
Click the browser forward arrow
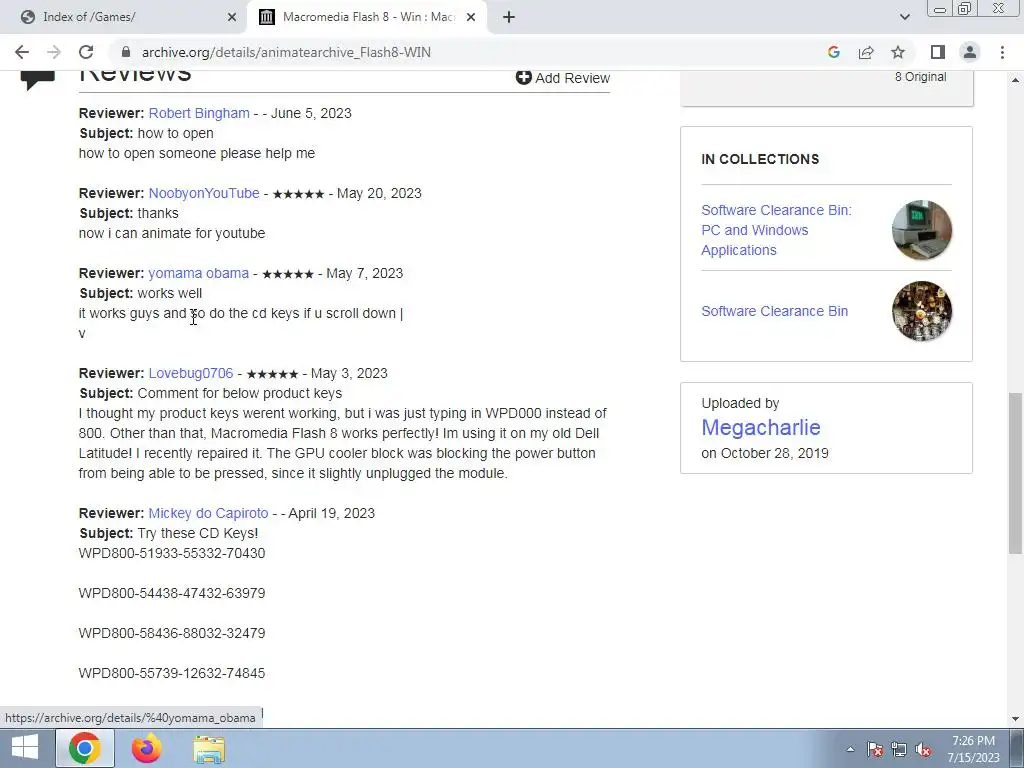[54, 52]
